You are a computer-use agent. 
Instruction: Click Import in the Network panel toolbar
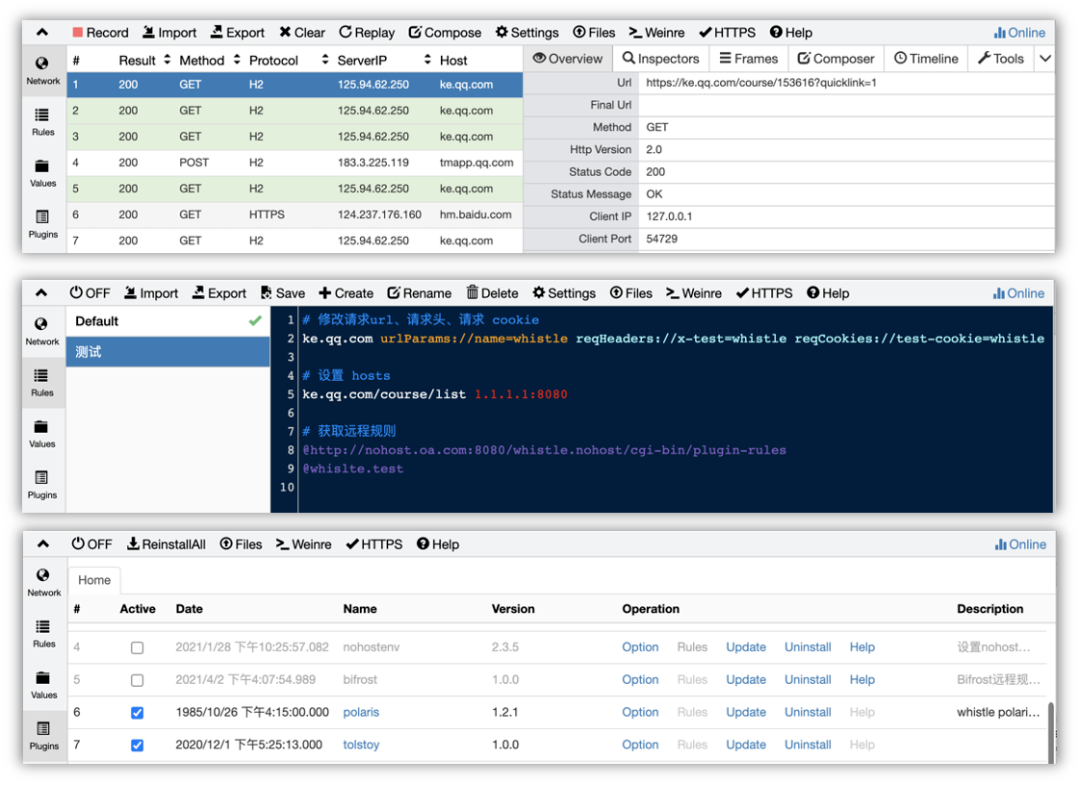tap(169, 32)
